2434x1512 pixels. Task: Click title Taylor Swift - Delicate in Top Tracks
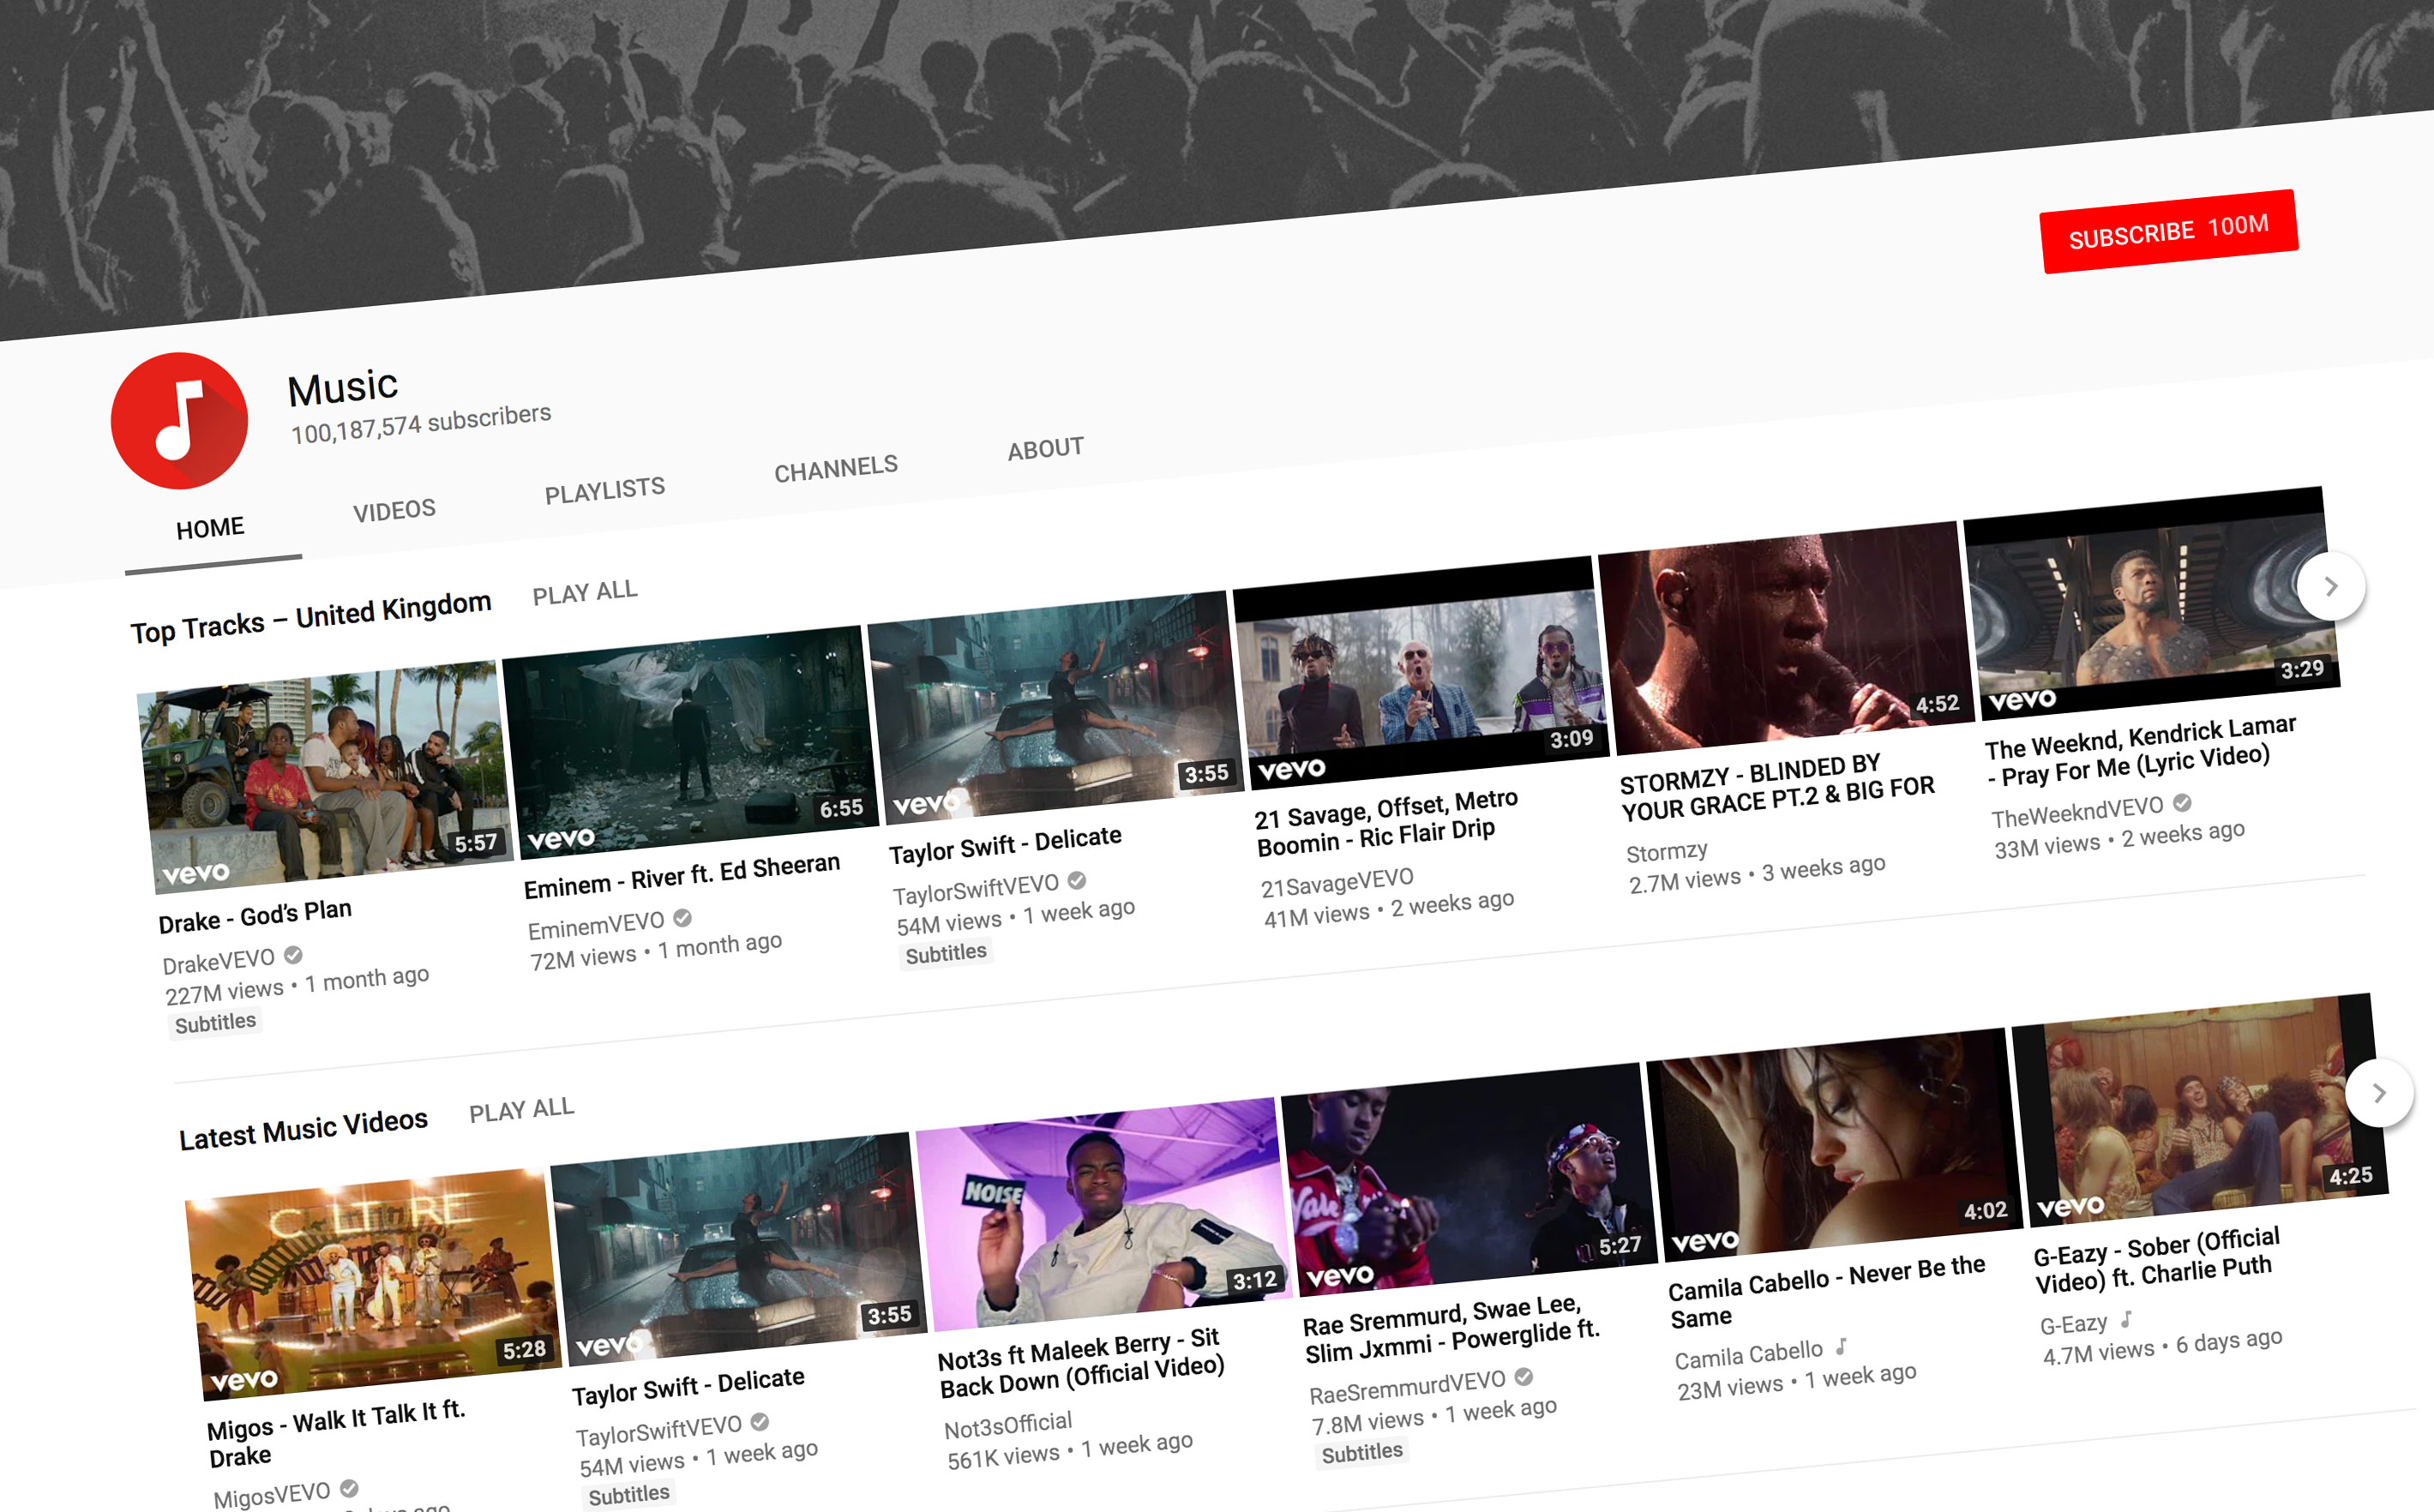[x=1005, y=844]
